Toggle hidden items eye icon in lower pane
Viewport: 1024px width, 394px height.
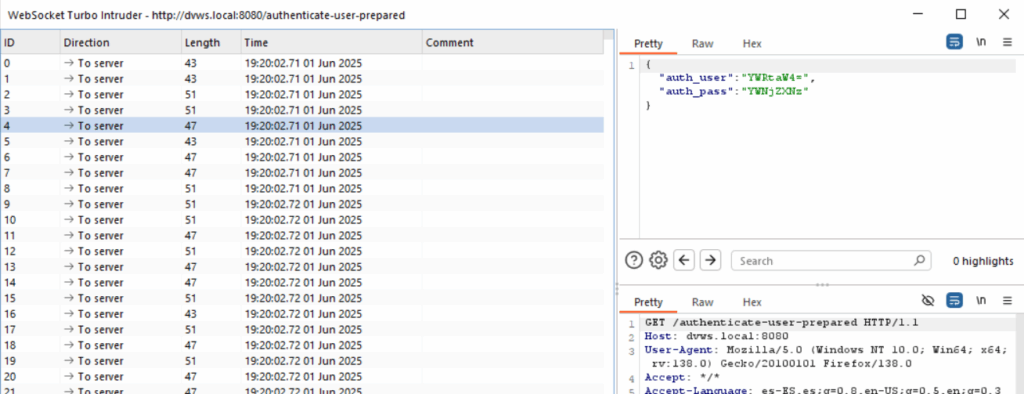pyautogui.click(x=927, y=300)
